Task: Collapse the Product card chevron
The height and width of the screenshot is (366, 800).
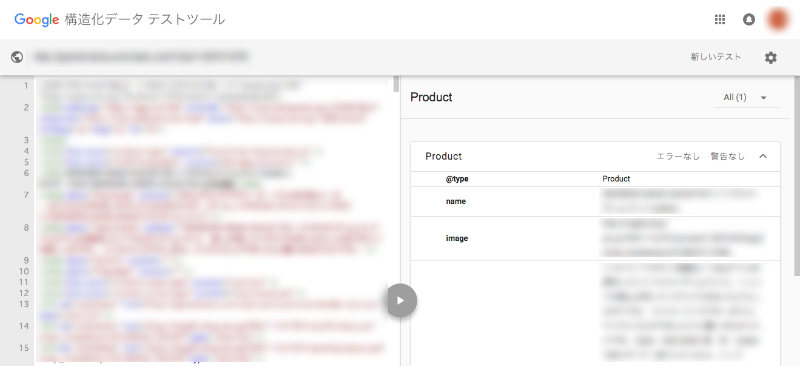Action: coord(763,156)
